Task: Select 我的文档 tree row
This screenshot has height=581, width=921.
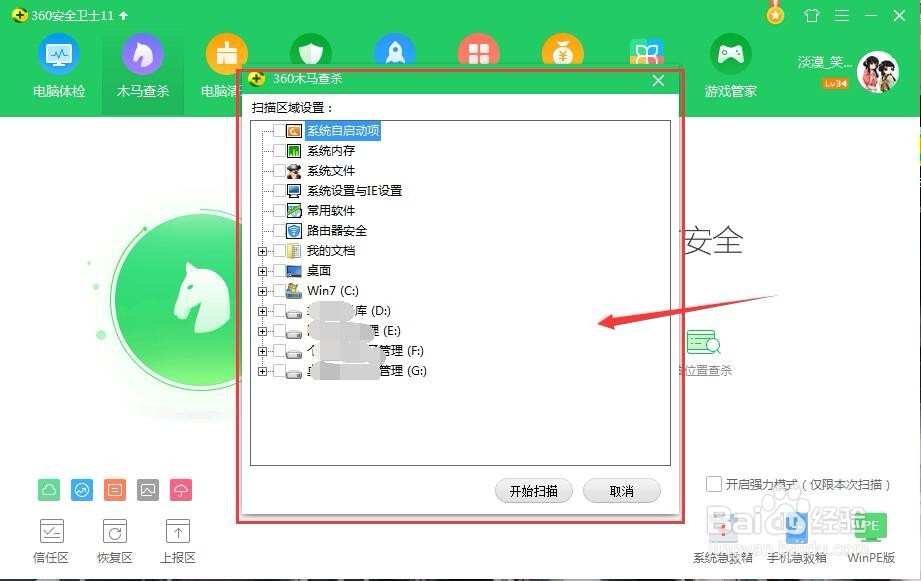Action: pos(331,251)
